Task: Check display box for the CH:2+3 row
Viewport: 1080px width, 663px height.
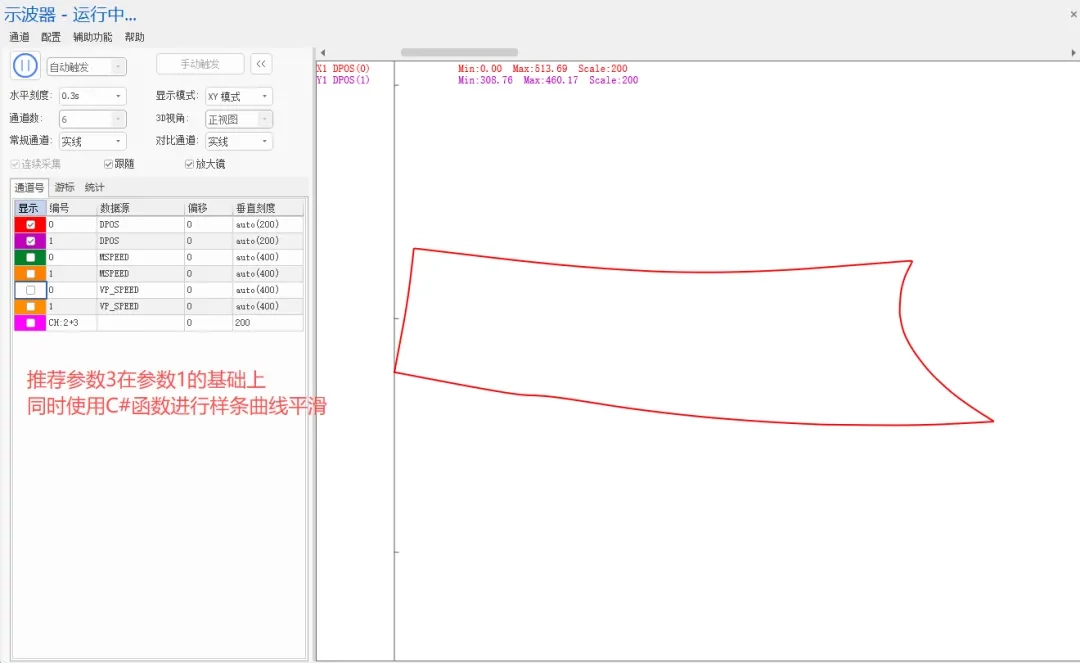Action: [x=30, y=323]
